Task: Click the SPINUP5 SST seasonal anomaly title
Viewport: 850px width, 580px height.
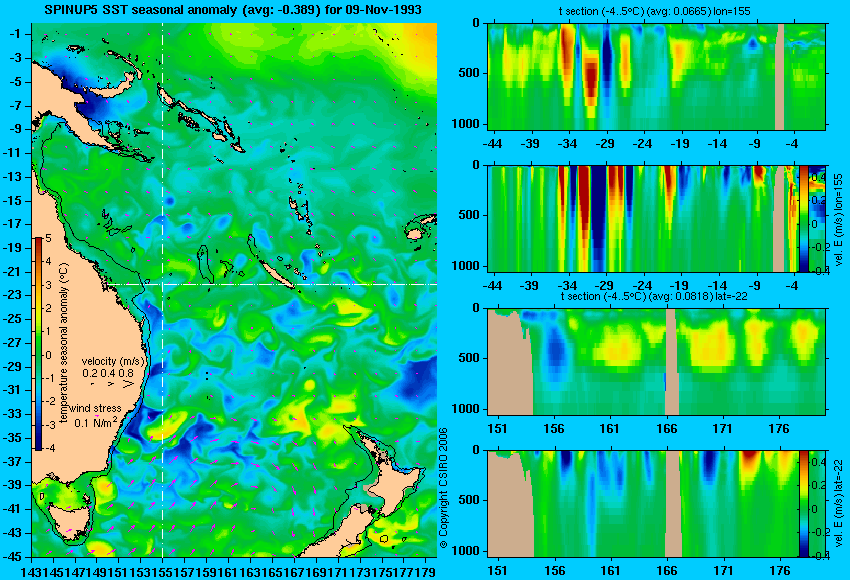Action: click(233, 10)
